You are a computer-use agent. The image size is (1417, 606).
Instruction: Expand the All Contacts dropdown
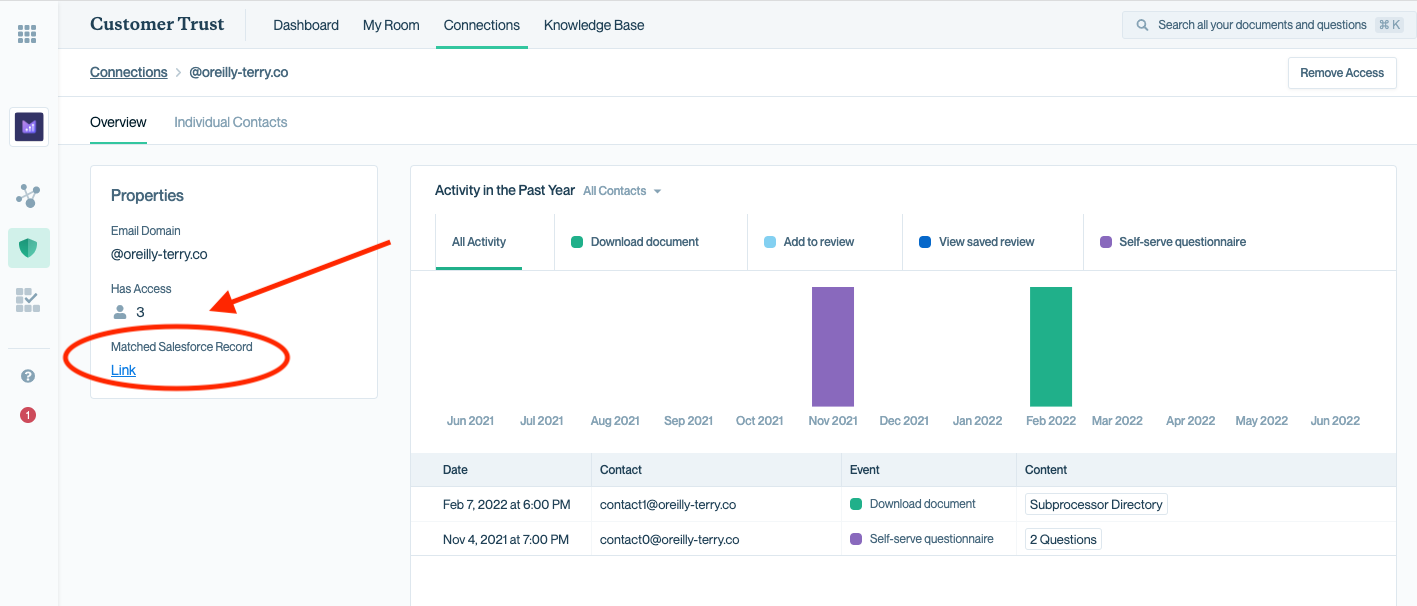pyautogui.click(x=622, y=191)
